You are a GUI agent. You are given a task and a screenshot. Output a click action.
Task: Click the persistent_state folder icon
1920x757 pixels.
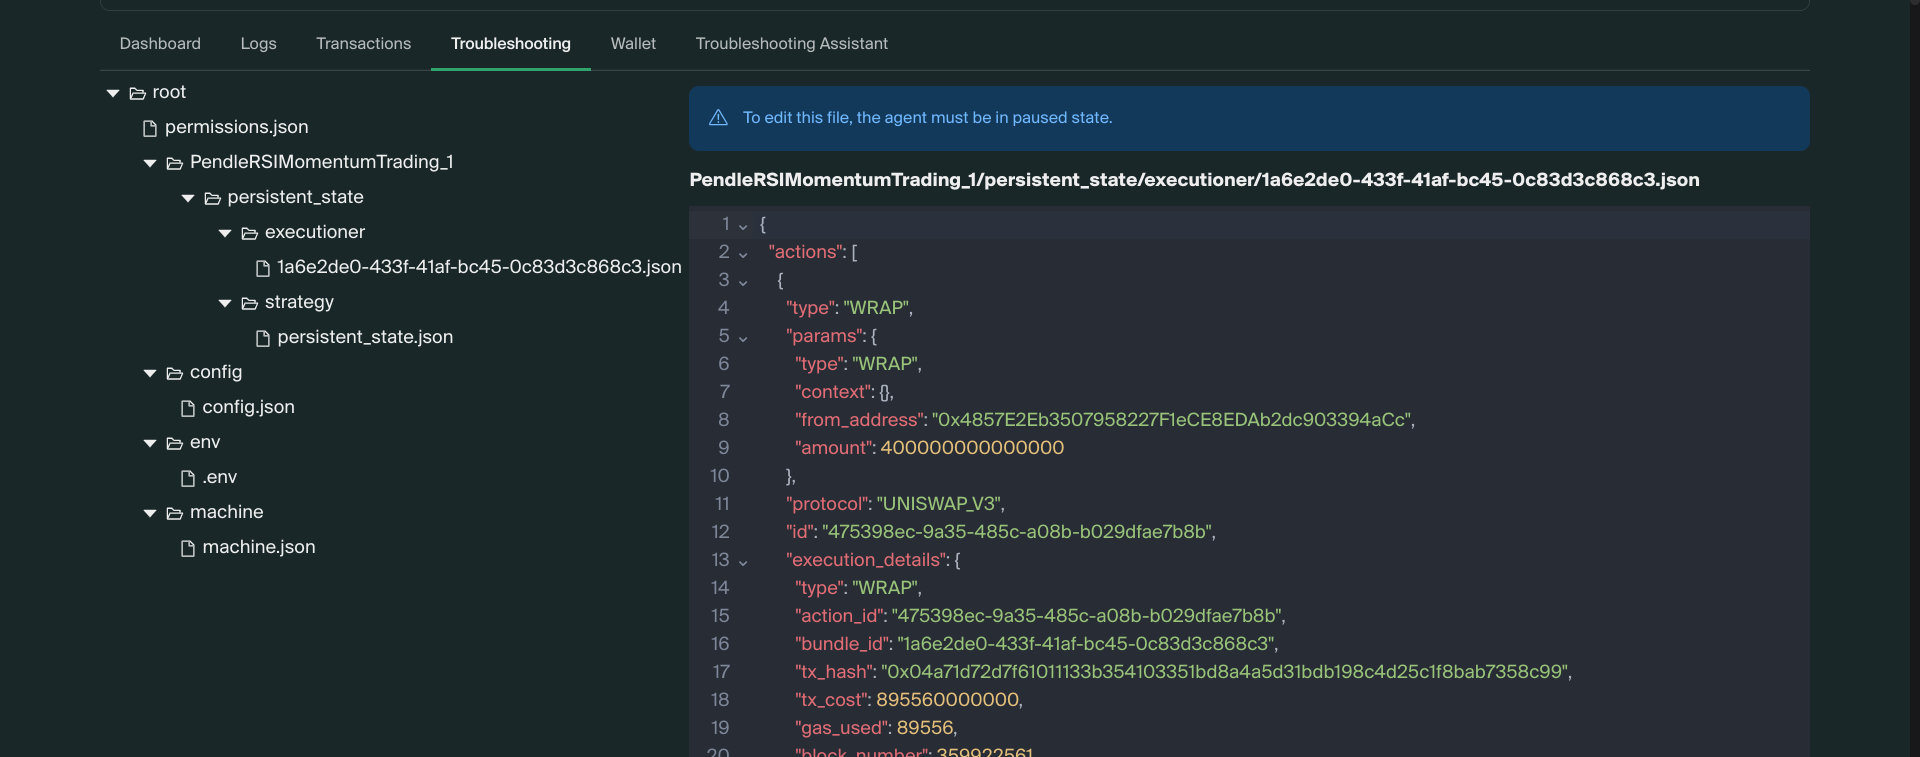pos(212,198)
